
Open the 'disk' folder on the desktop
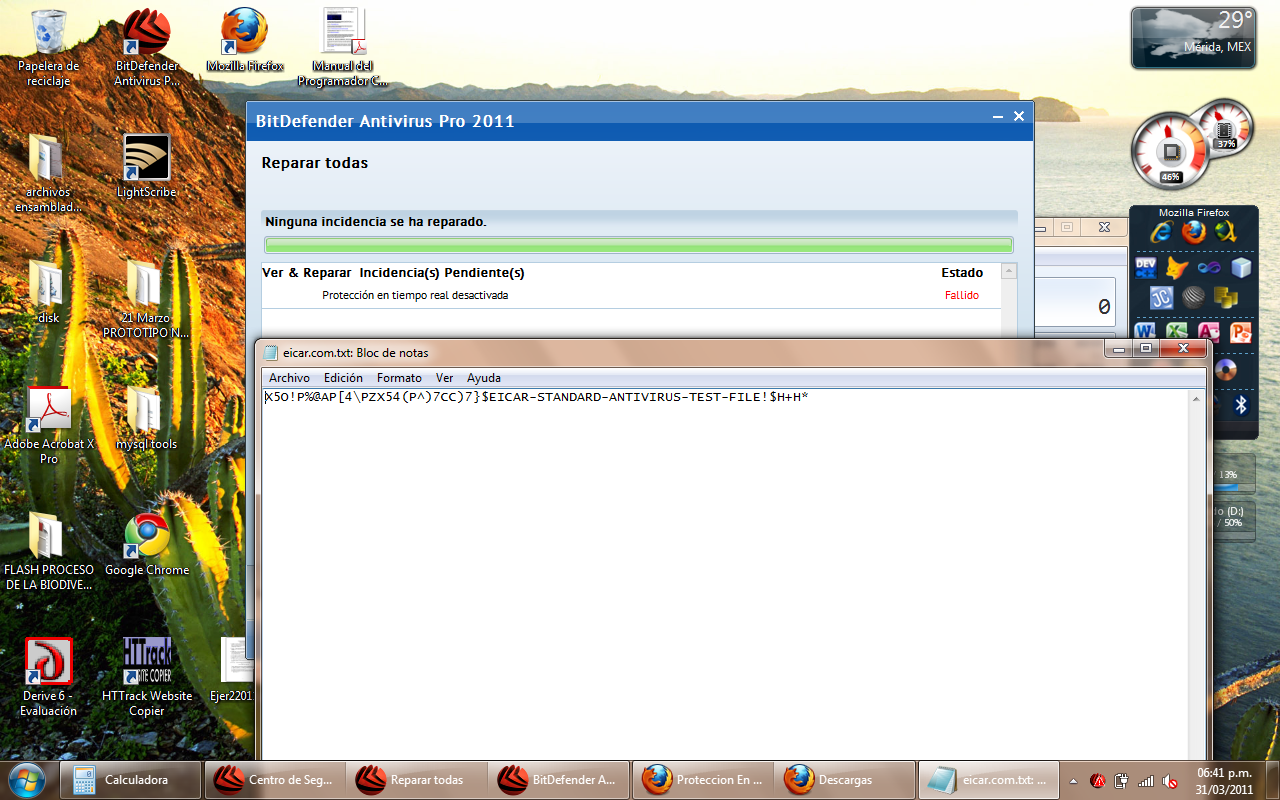(x=48, y=292)
